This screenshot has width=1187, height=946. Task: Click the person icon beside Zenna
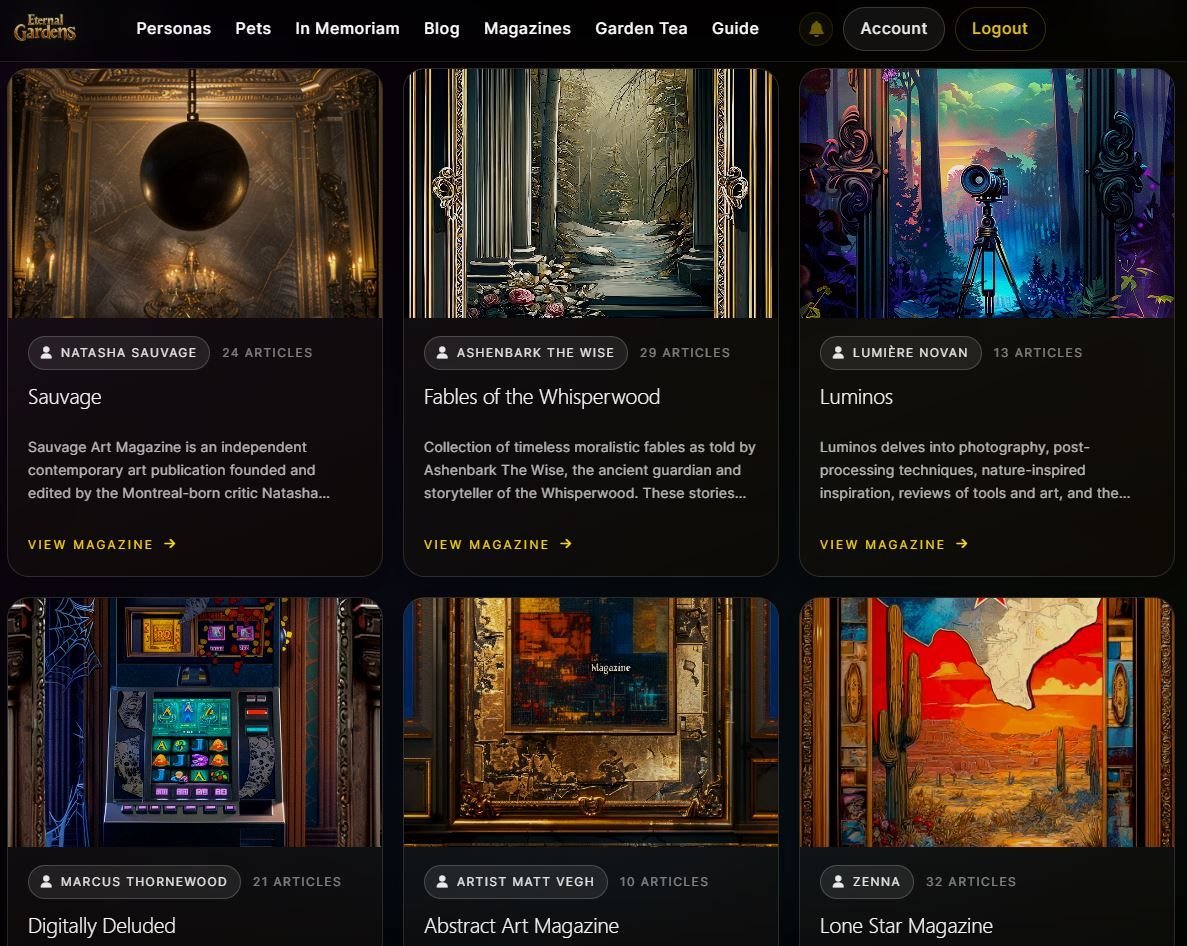[x=838, y=882]
